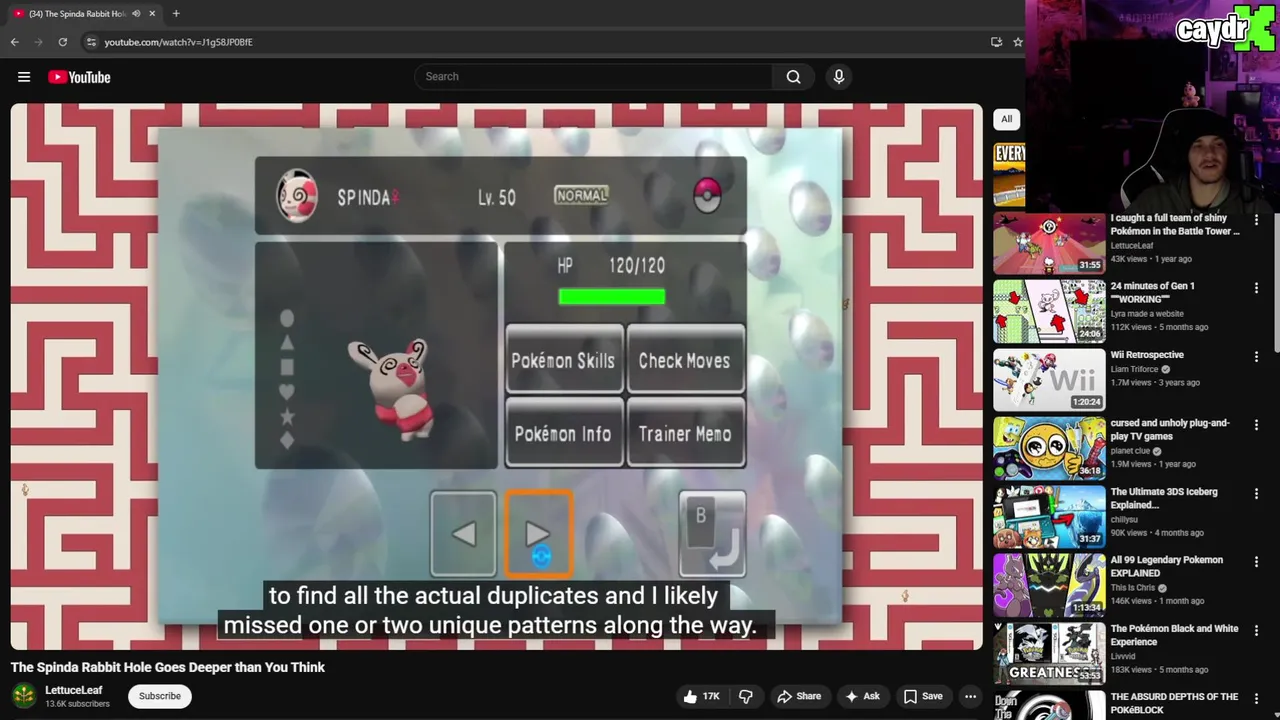Open options menu for Black and White video
The height and width of the screenshot is (720, 1280).
(1257, 630)
